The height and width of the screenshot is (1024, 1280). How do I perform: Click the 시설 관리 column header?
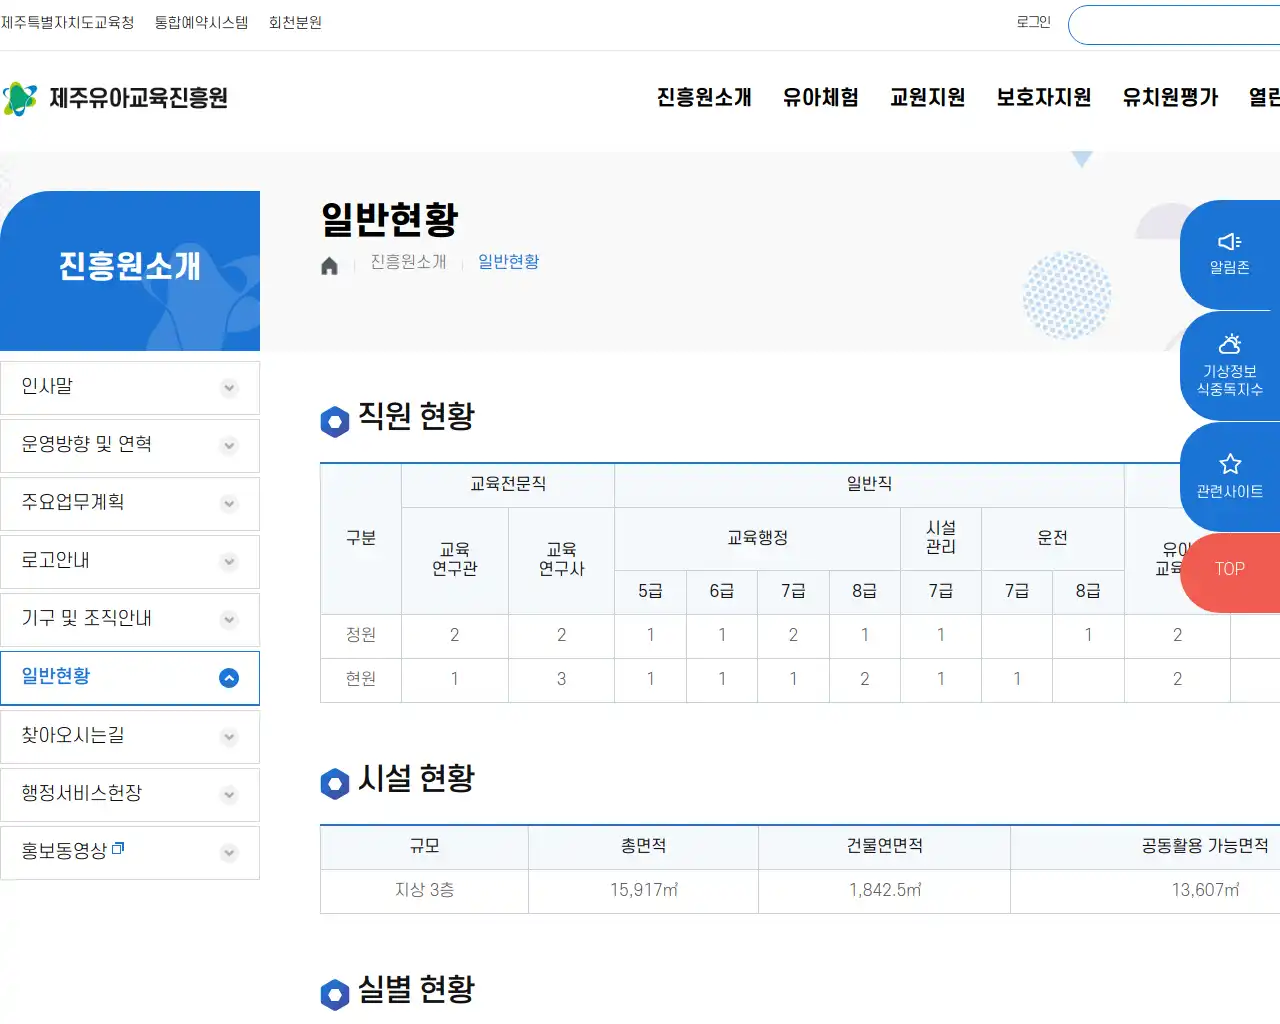coord(941,538)
